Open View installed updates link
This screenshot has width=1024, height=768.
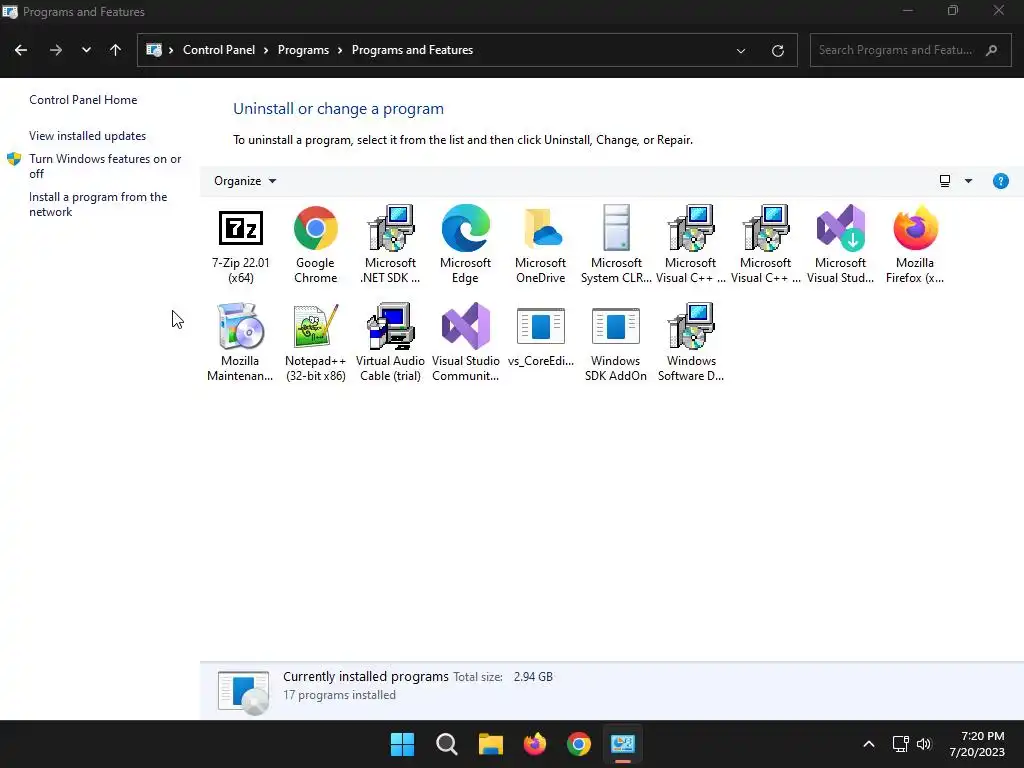(88, 136)
